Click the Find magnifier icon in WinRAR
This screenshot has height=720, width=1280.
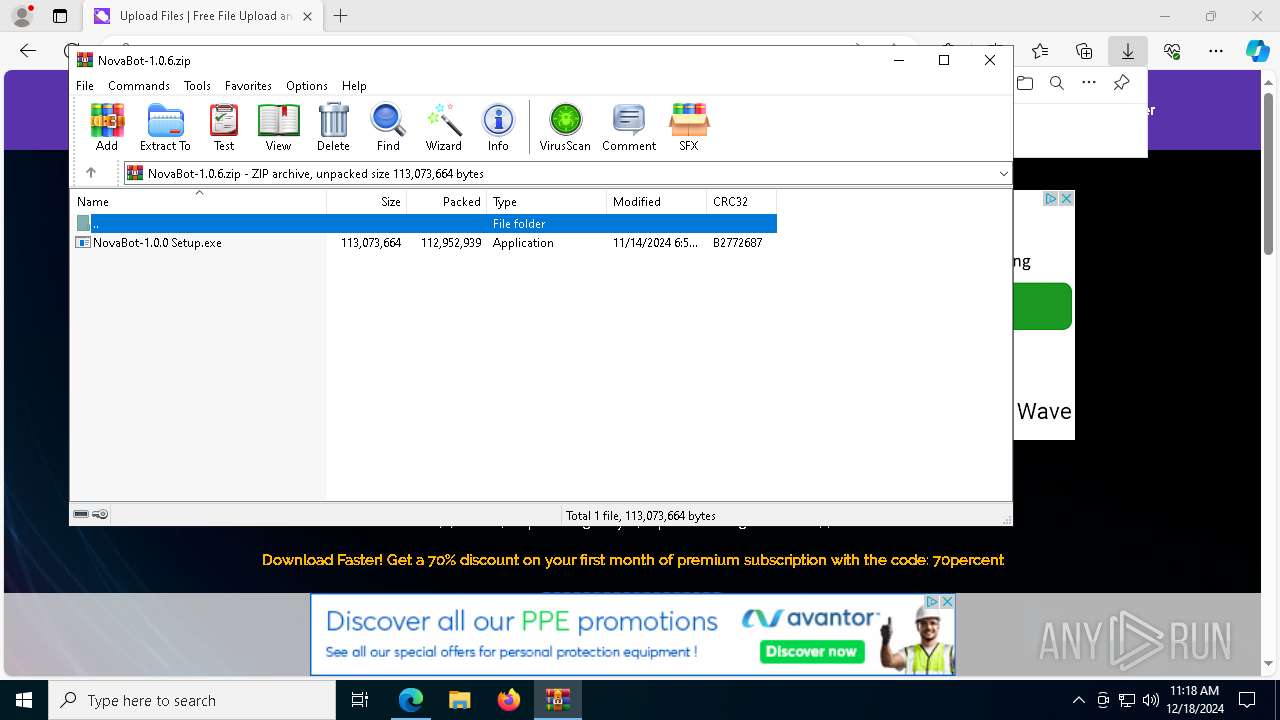(x=388, y=127)
